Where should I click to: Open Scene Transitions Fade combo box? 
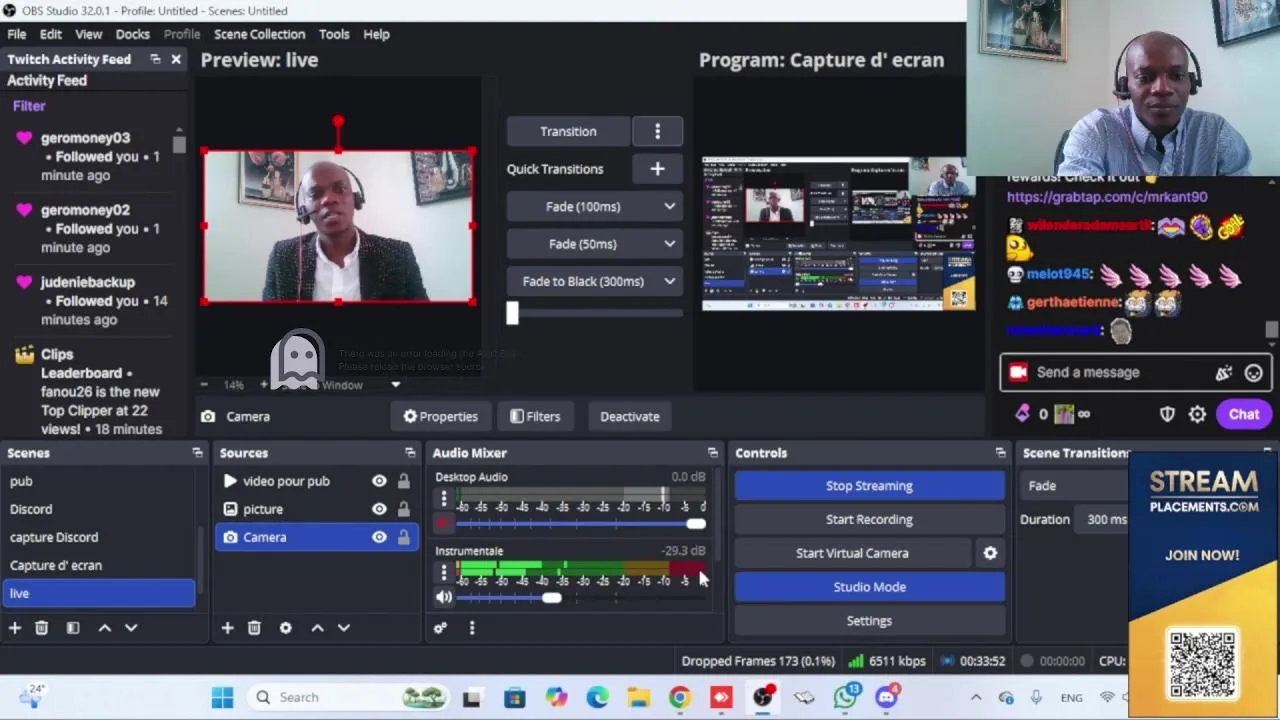(1075, 486)
